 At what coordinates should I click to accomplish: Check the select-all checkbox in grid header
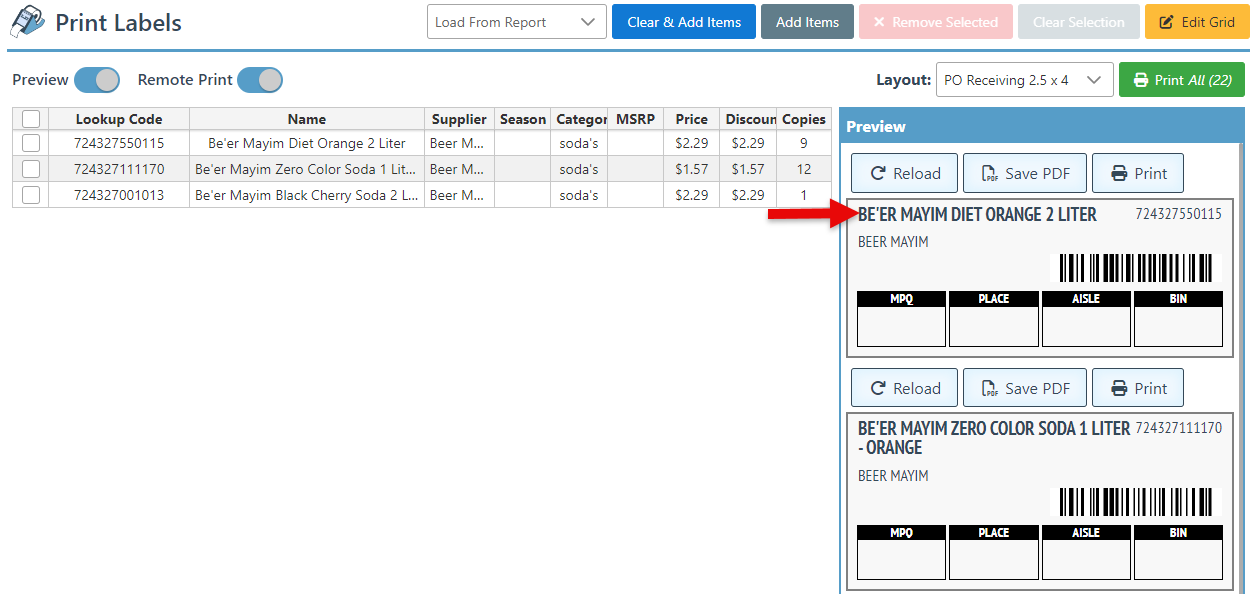(31, 119)
